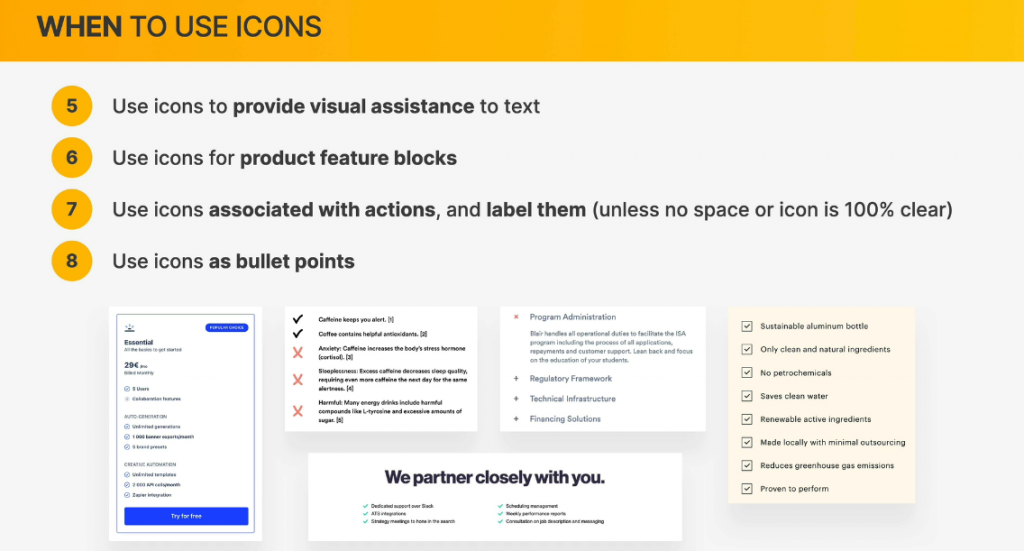This screenshot has height=551, width=1024.
Task: Click the yellow number 8 circle
Action: pyautogui.click(x=71, y=262)
